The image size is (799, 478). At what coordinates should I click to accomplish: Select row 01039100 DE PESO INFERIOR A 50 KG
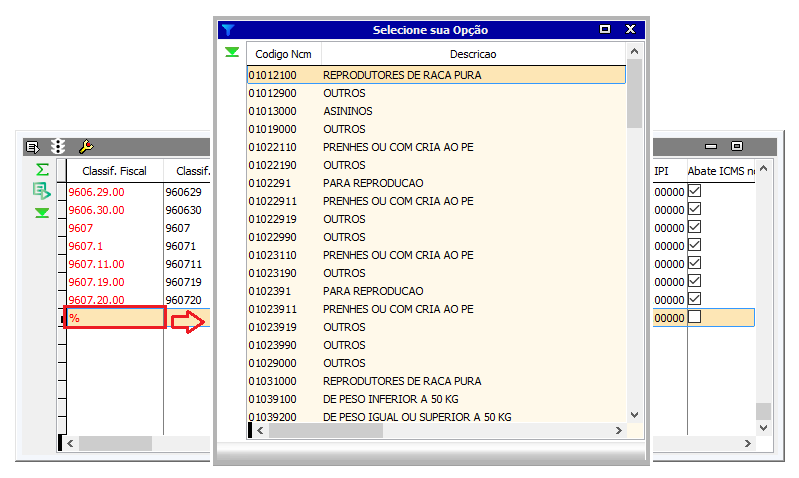pyautogui.click(x=436, y=399)
